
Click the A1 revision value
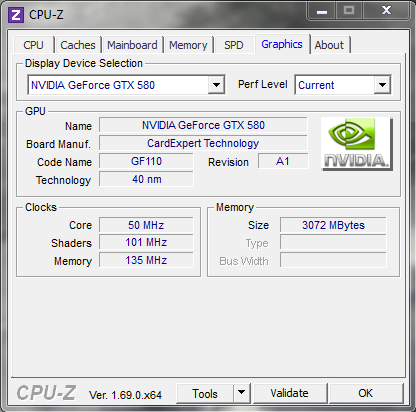pos(283,161)
